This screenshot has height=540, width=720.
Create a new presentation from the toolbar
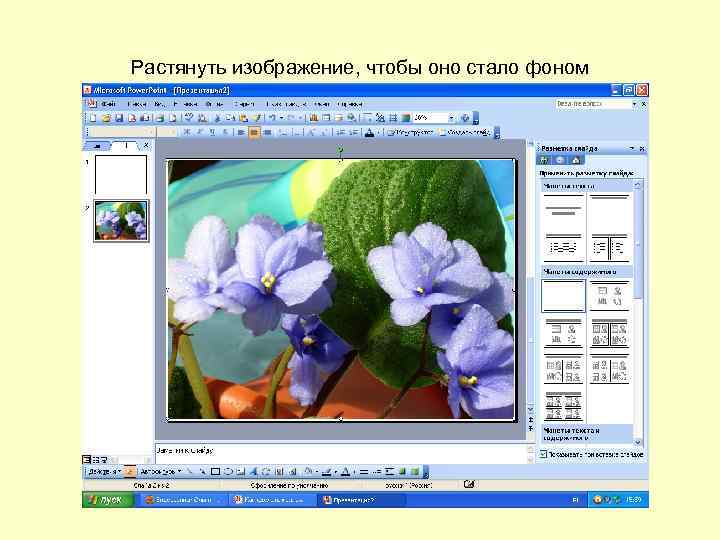93,118
